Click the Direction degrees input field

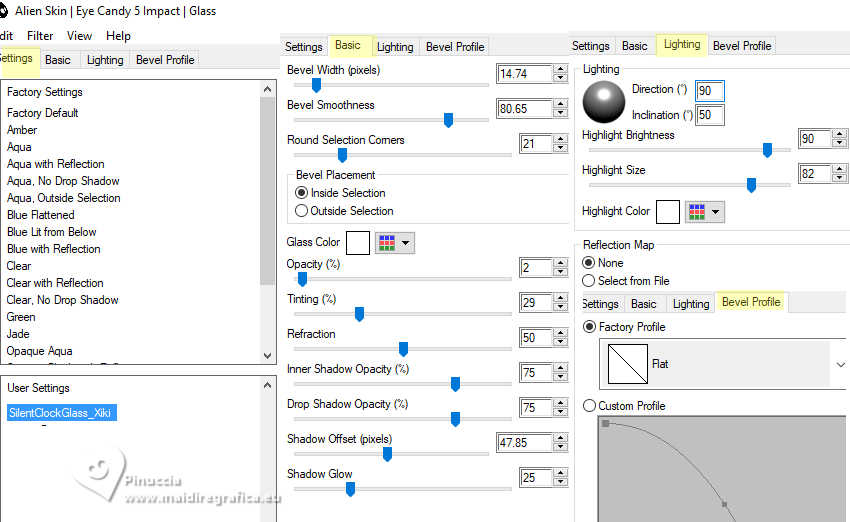coord(710,91)
